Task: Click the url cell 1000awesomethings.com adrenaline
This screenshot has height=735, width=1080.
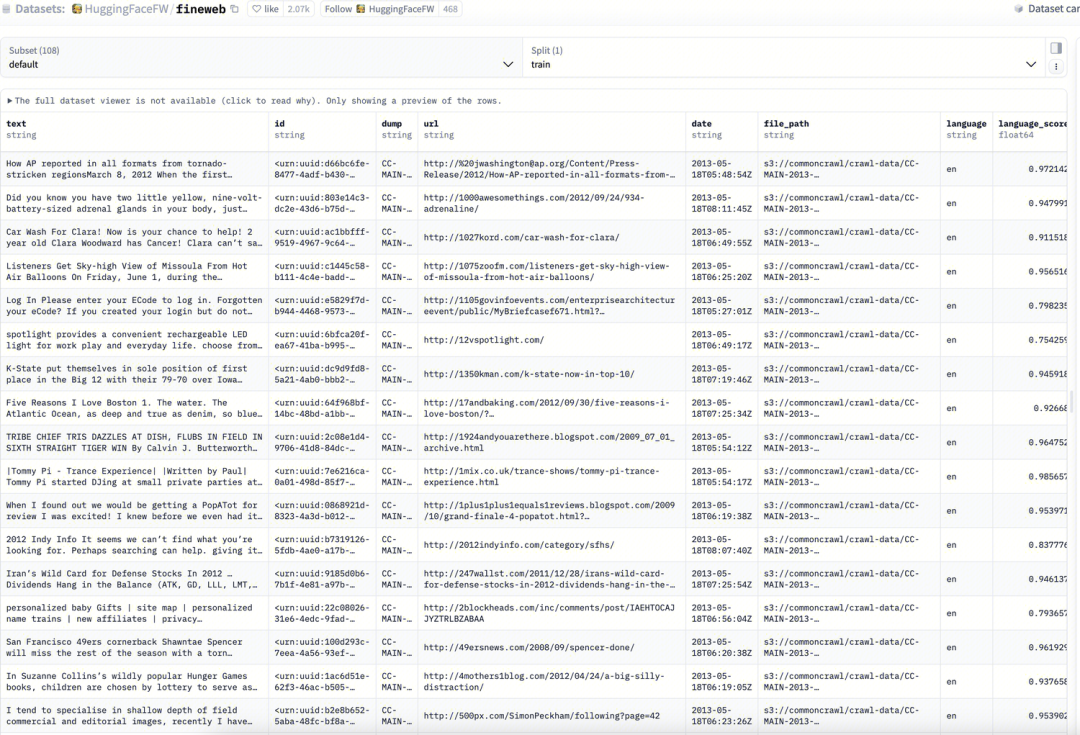Action: click(552, 203)
